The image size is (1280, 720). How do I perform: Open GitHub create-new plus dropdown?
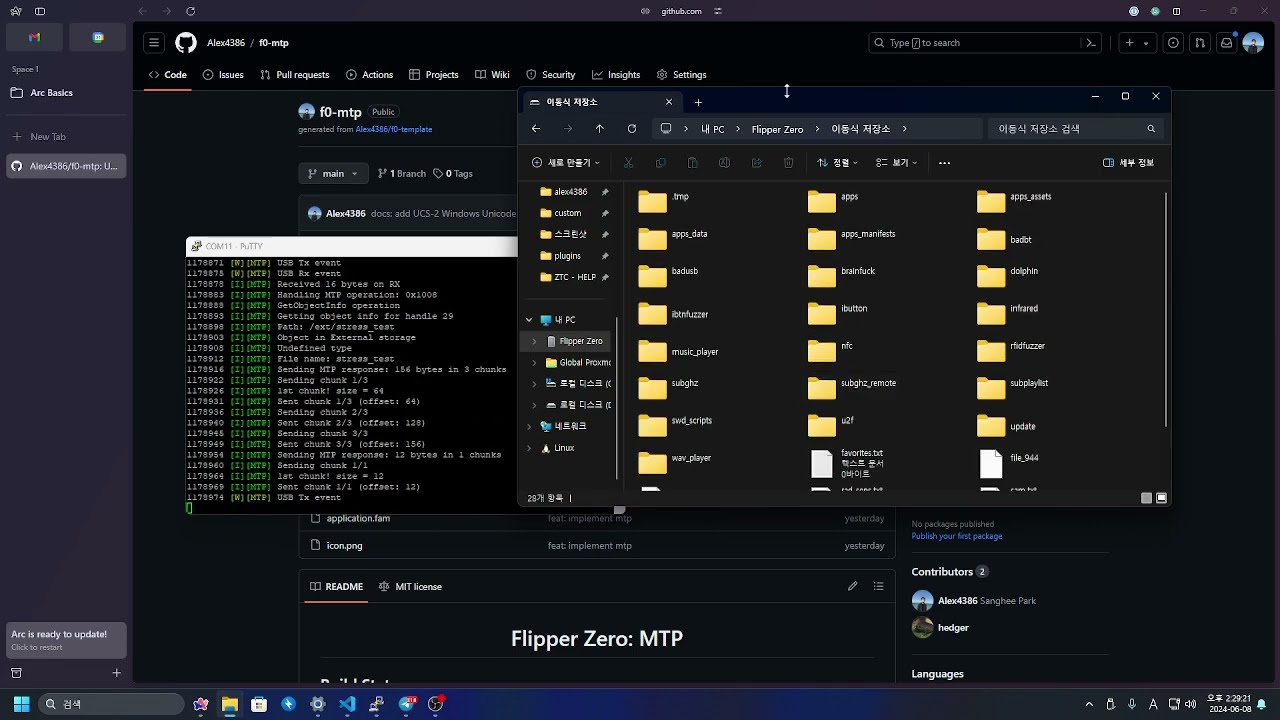click(1137, 43)
